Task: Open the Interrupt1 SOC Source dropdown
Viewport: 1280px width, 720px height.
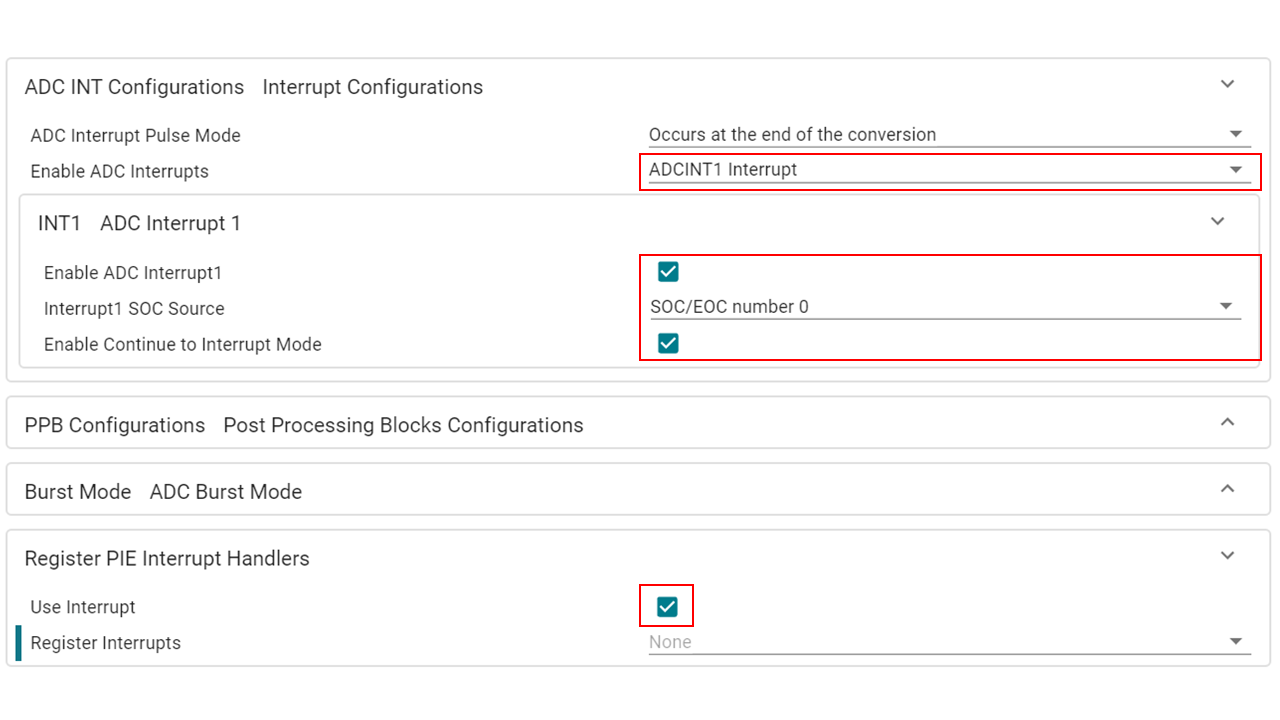Action: coord(944,307)
